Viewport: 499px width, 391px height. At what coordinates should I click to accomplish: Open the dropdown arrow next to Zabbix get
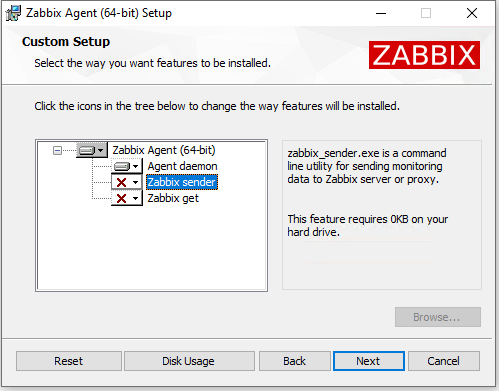[136, 198]
